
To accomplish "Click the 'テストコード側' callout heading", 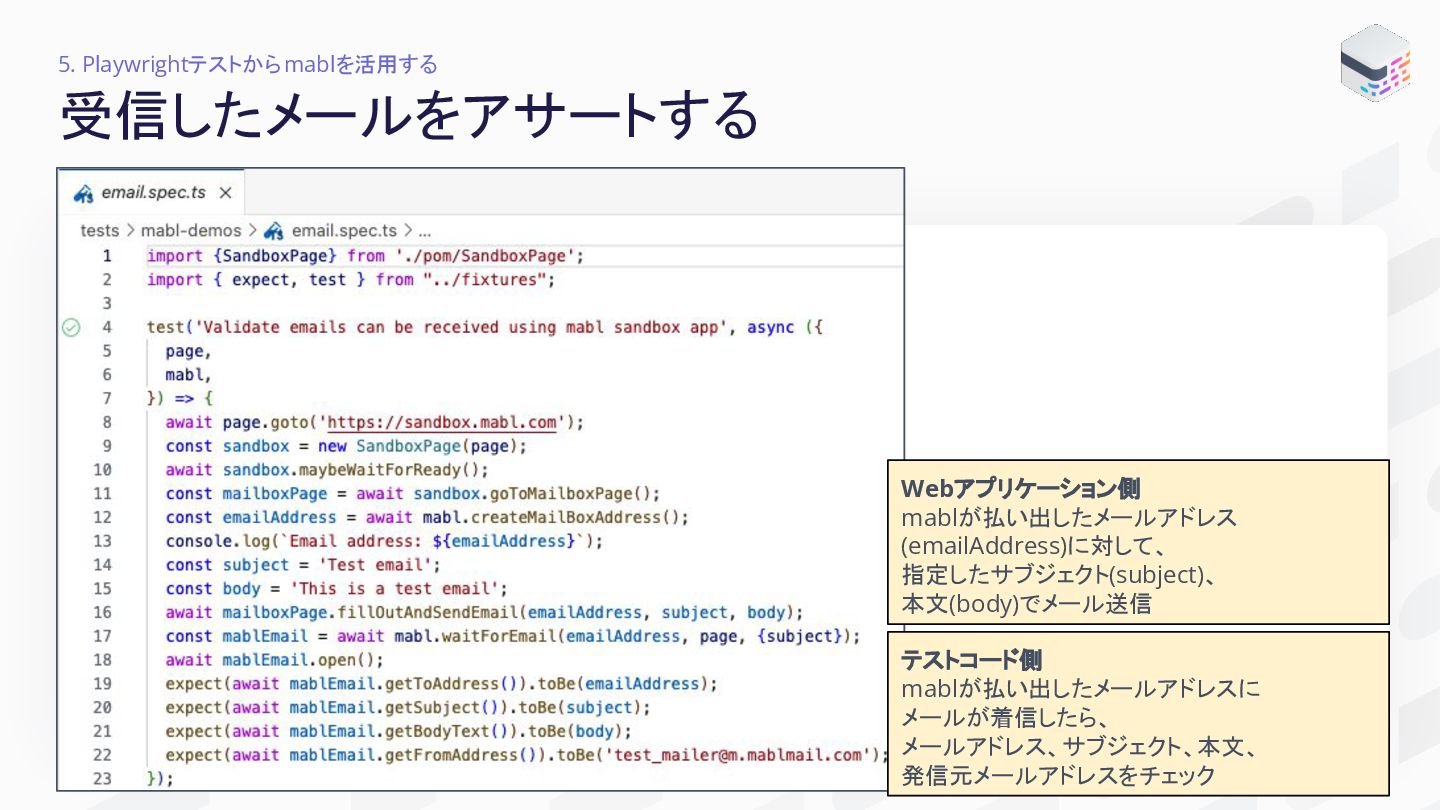I will coord(971,660).
